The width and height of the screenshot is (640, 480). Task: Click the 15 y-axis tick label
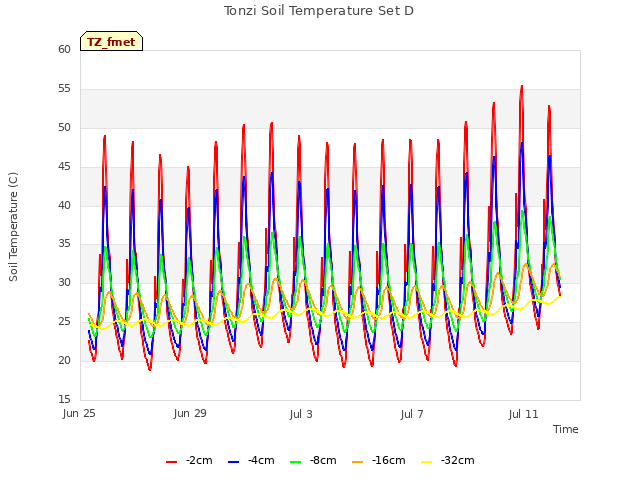(64, 399)
